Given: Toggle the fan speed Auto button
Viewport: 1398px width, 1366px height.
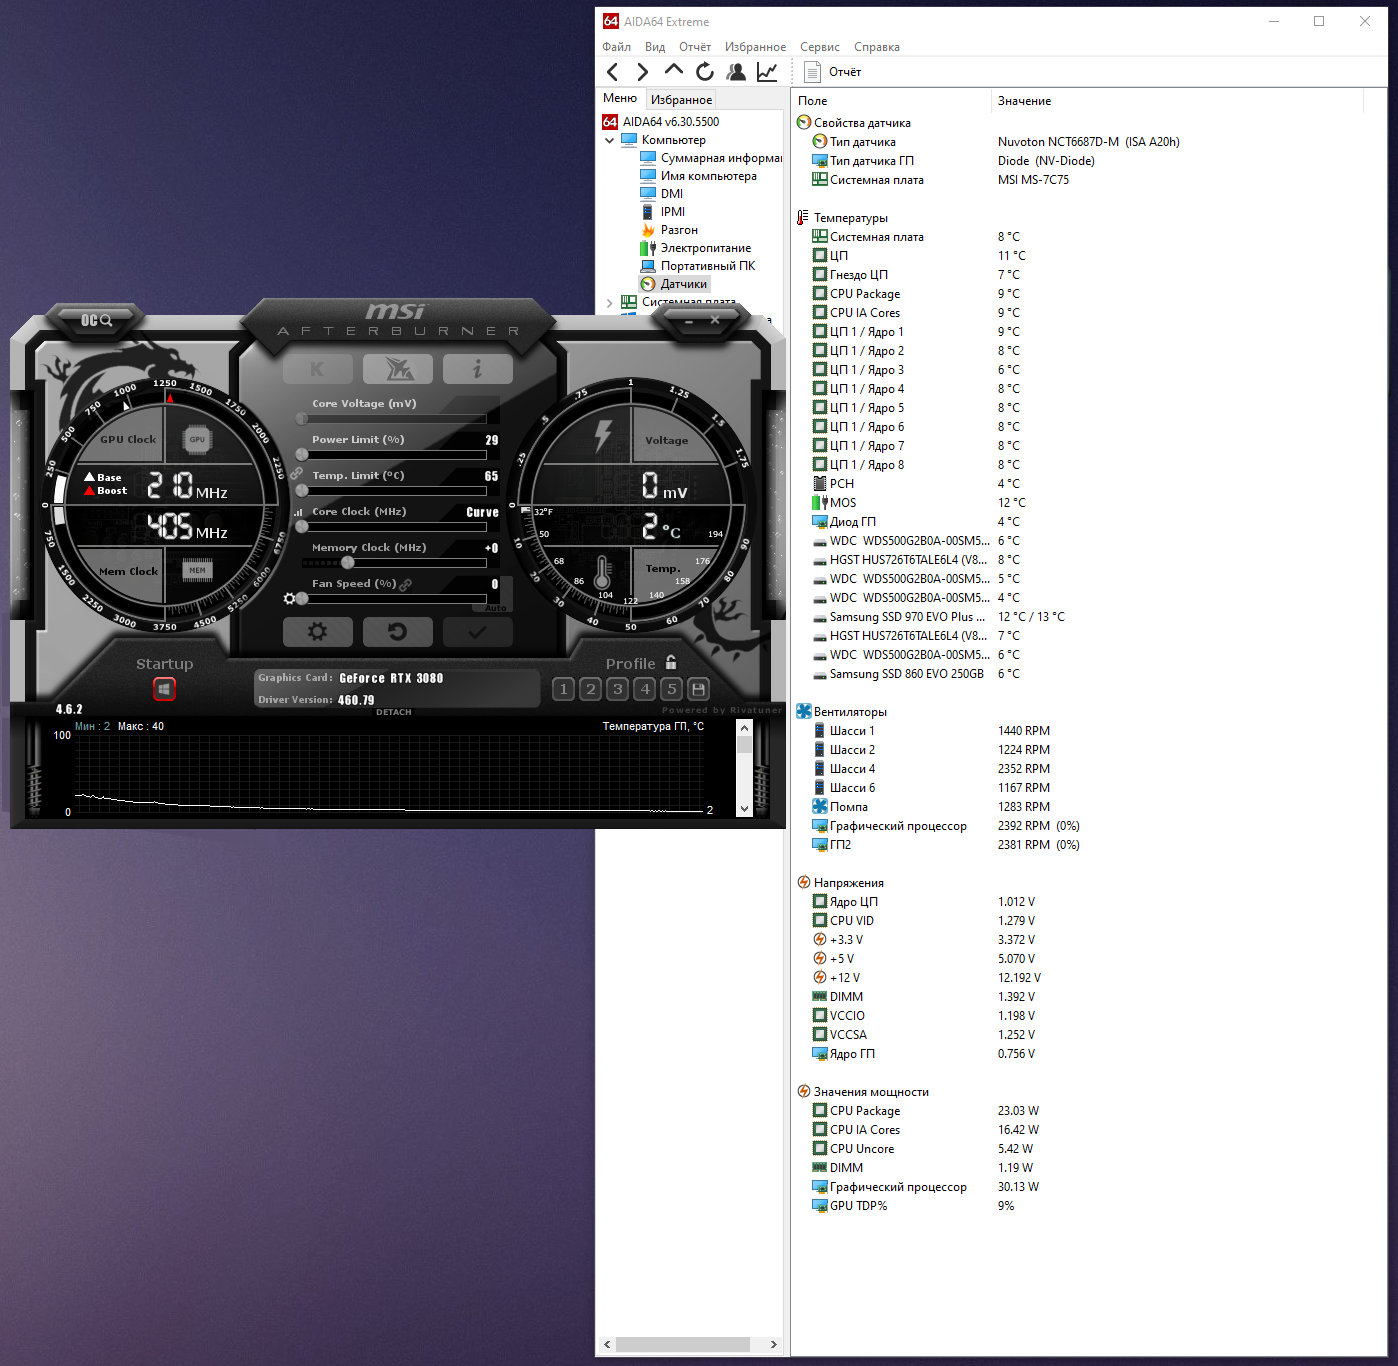Looking at the screenshot, I should point(496,608).
